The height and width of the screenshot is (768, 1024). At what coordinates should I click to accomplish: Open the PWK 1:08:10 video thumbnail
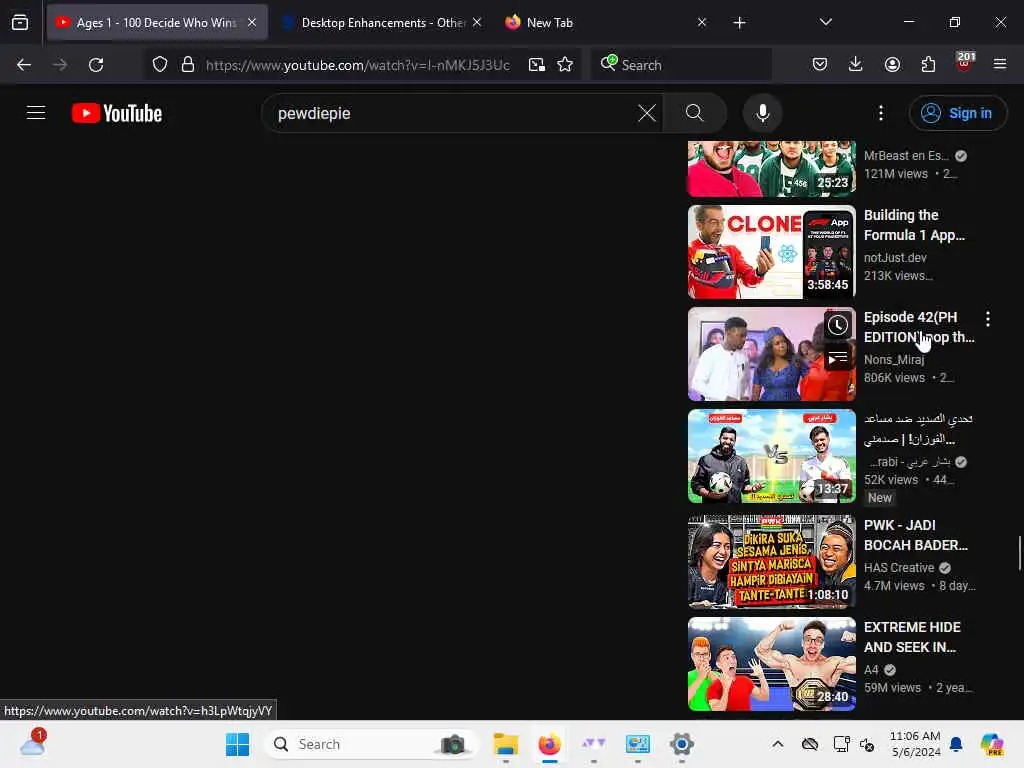click(x=771, y=562)
